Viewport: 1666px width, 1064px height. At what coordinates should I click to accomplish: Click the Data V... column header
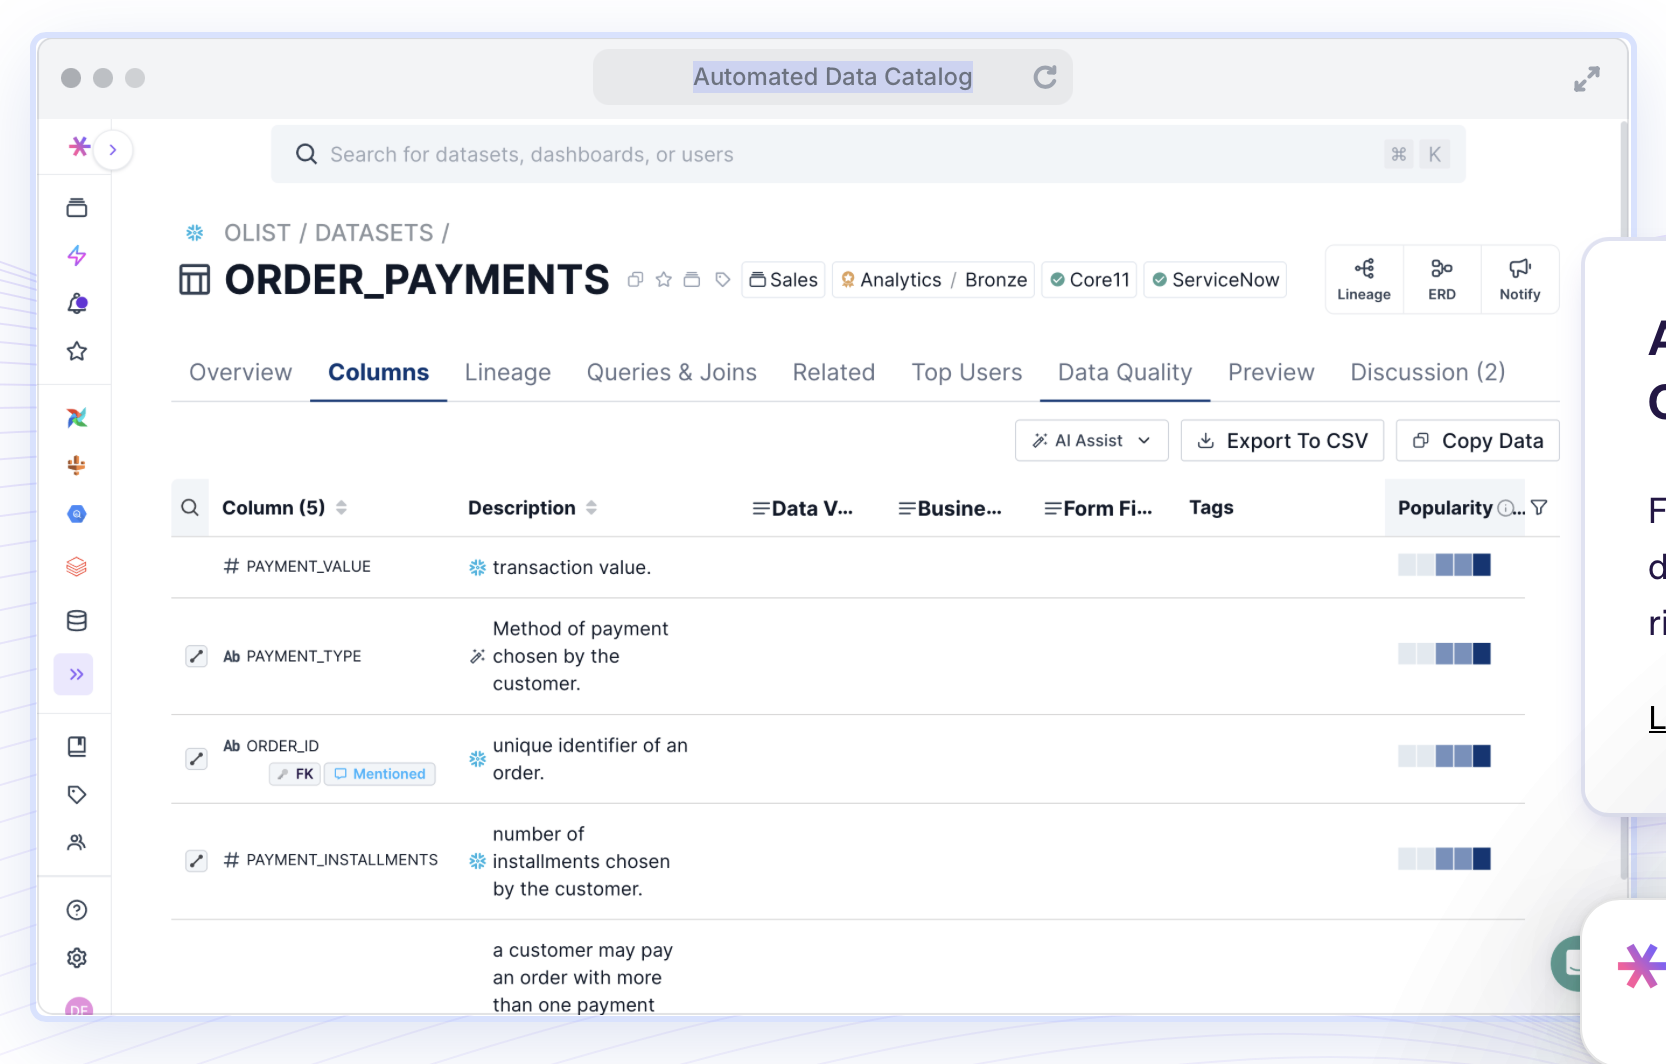point(803,508)
